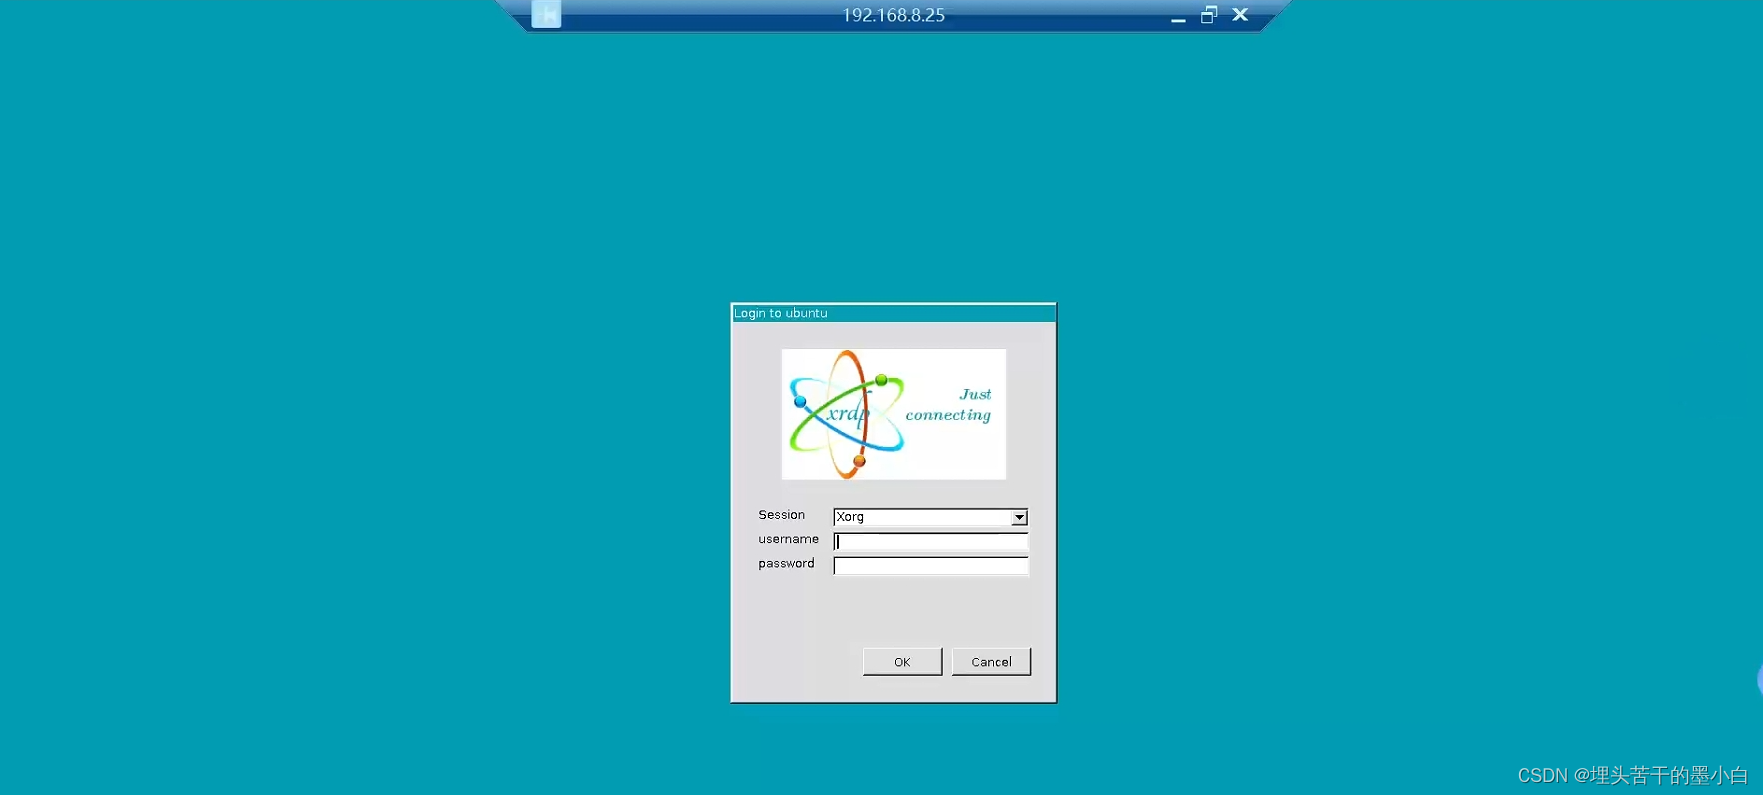Screen dimensions: 1763x795
Task: Pin the remote desktop connection bar
Action: [x=546, y=14]
